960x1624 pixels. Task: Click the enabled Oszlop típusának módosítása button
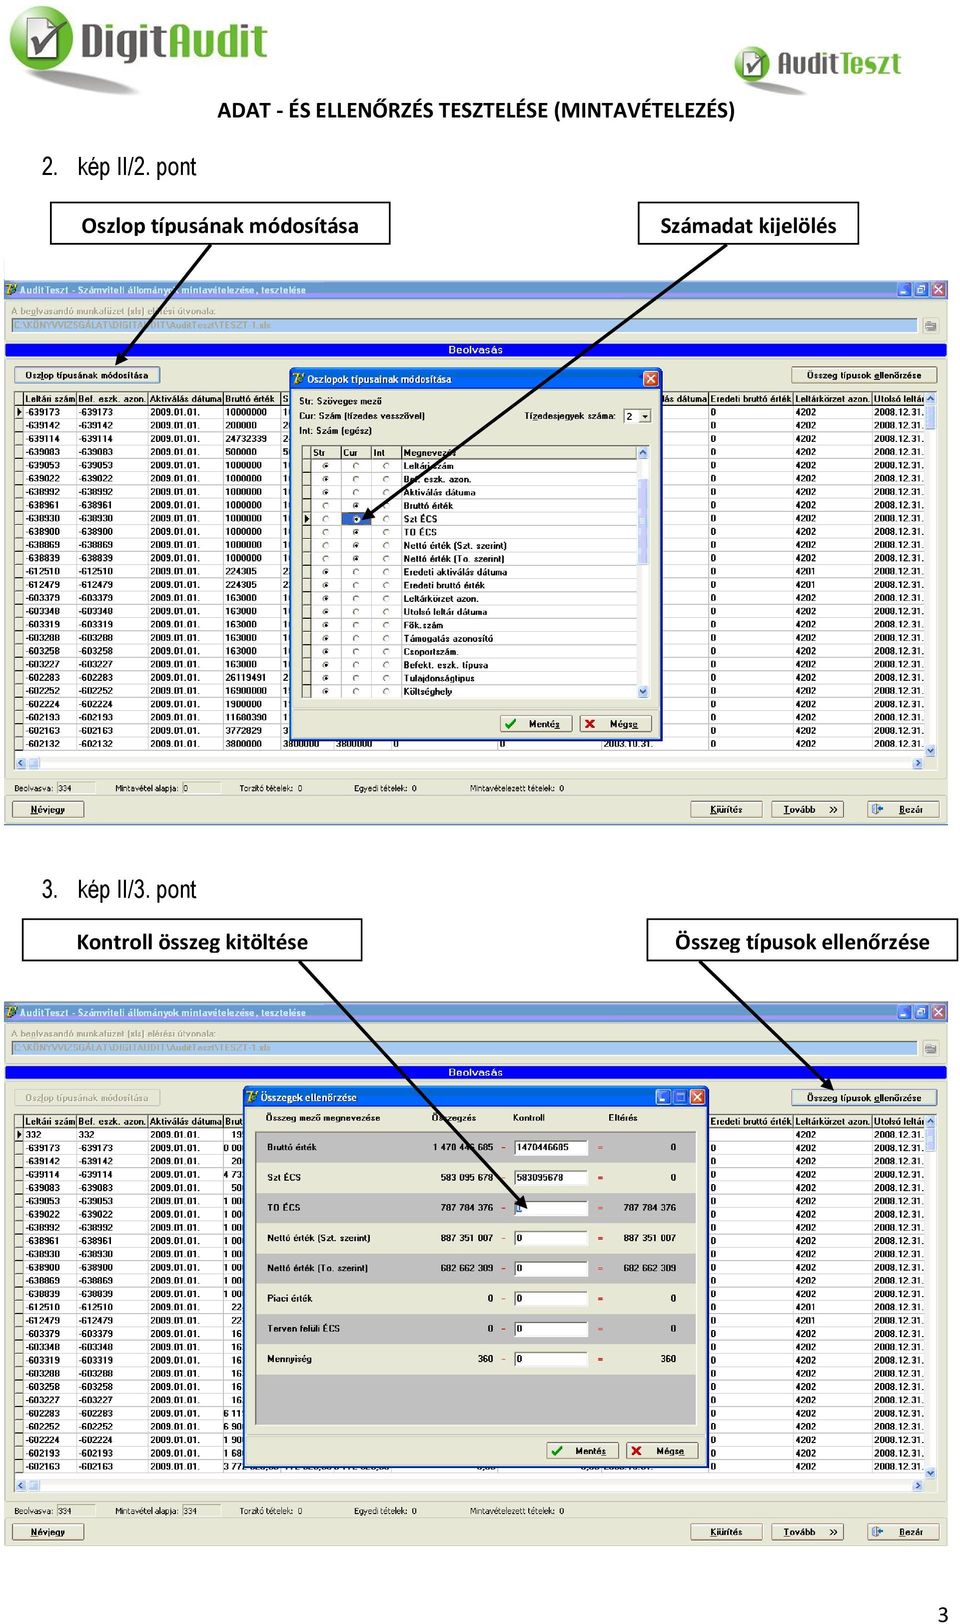87,376
